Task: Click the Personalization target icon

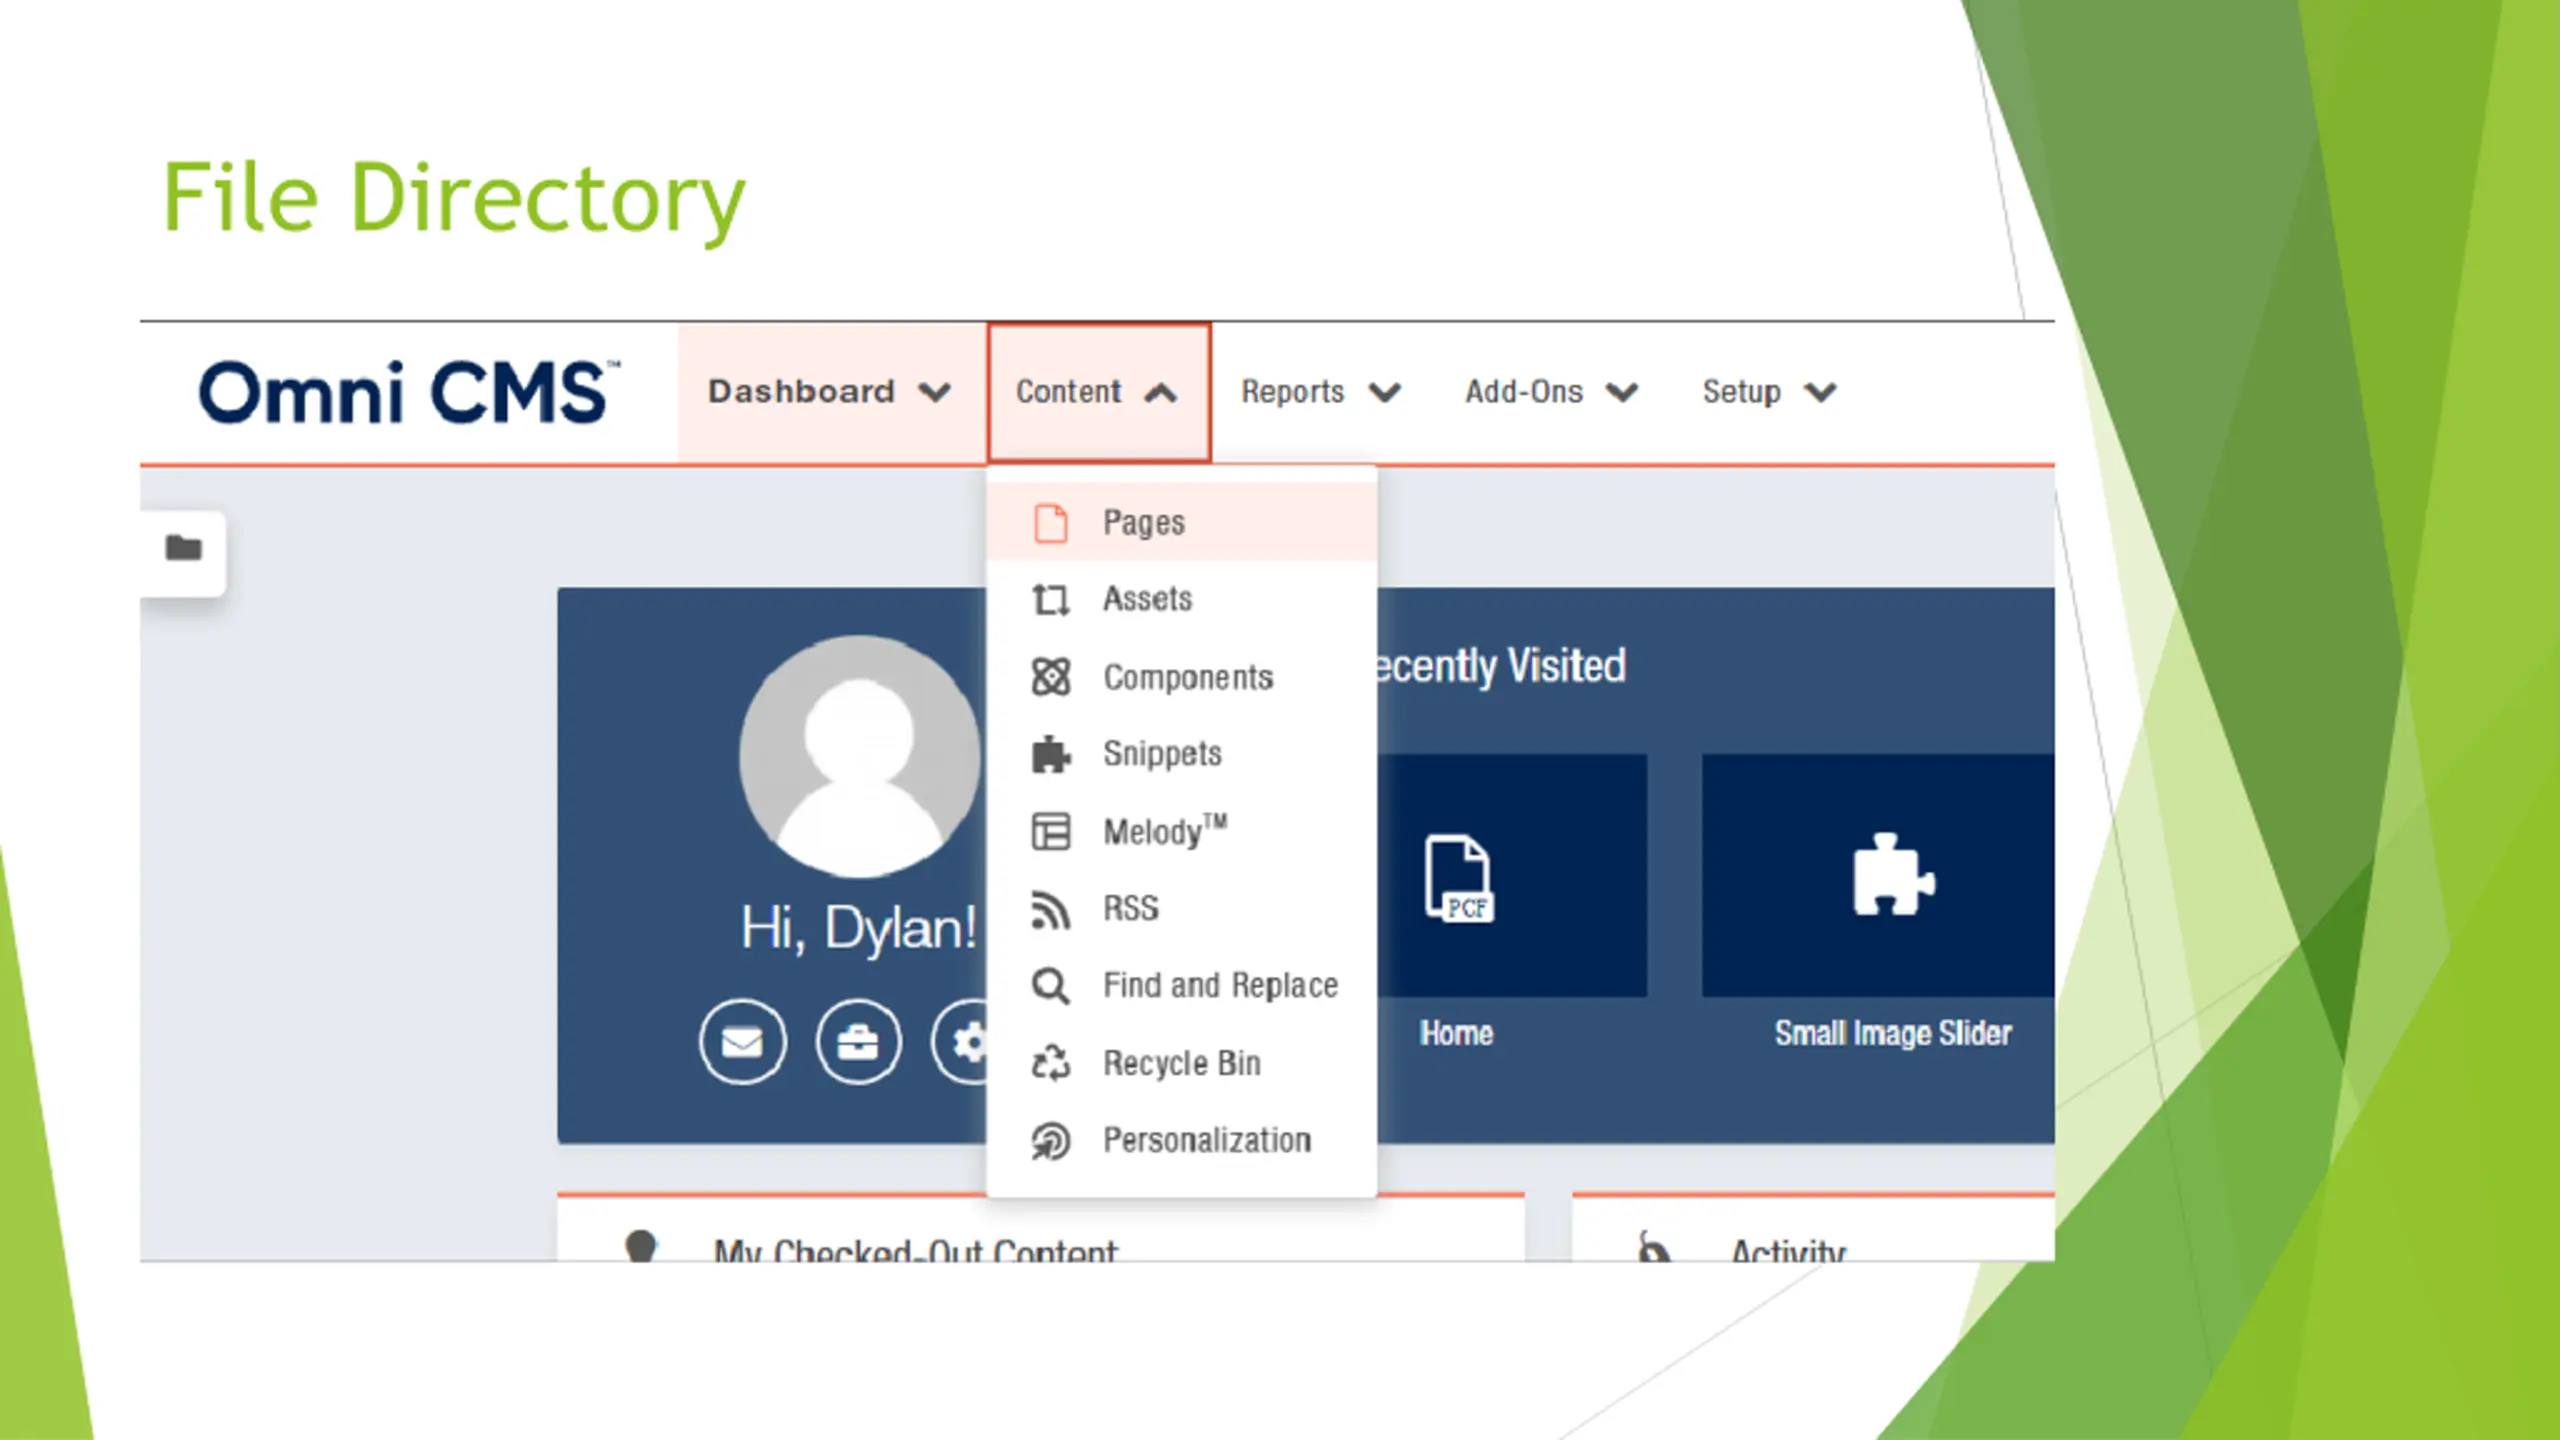Action: coord(1050,1141)
